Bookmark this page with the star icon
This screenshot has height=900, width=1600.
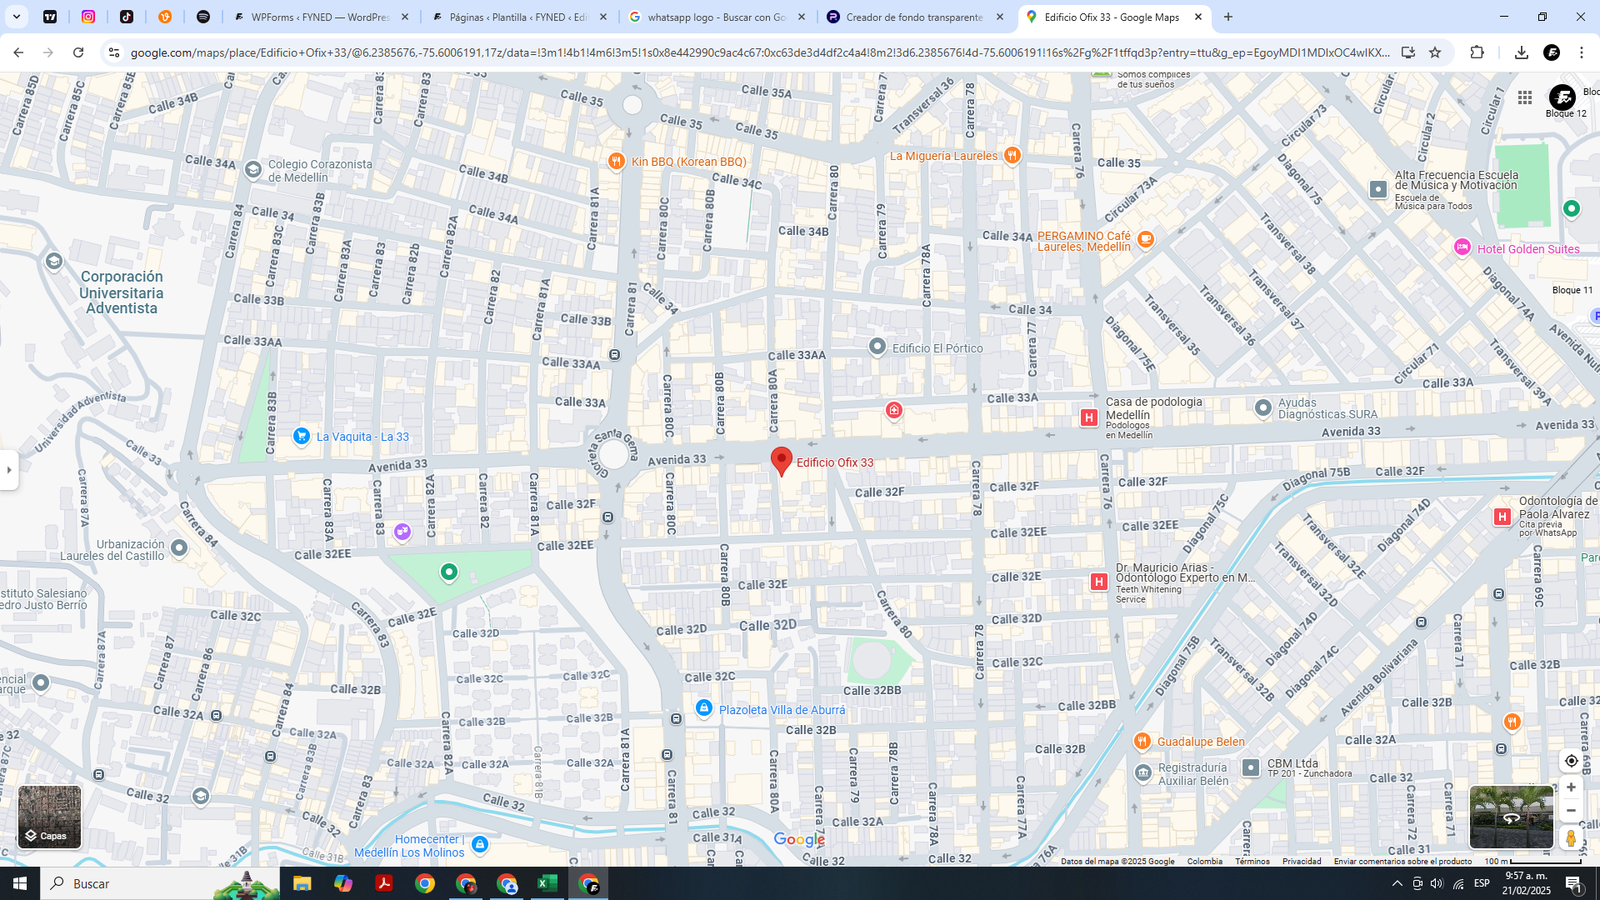click(x=1435, y=52)
